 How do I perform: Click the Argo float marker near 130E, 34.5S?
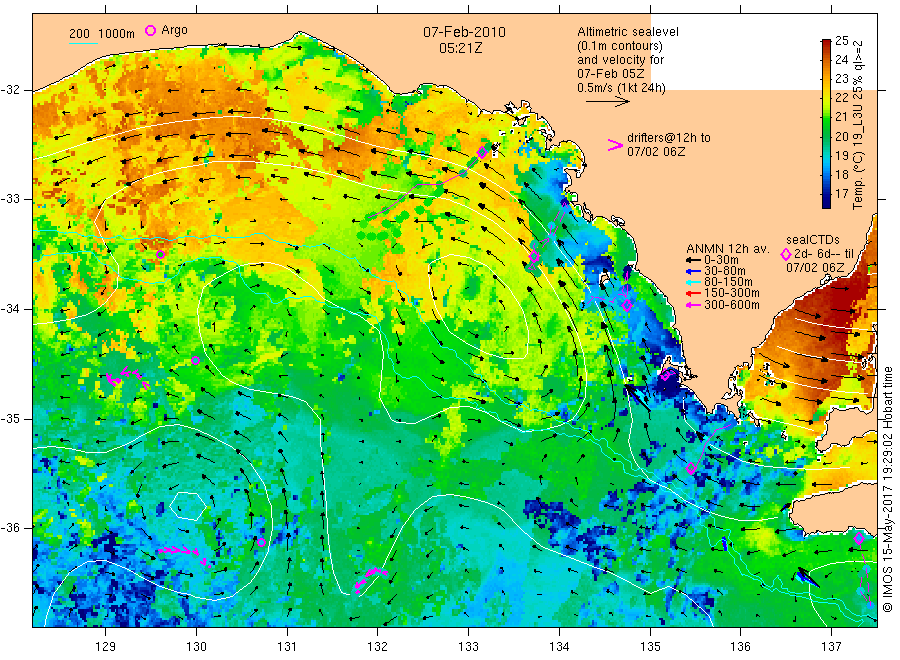pos(195,360)
